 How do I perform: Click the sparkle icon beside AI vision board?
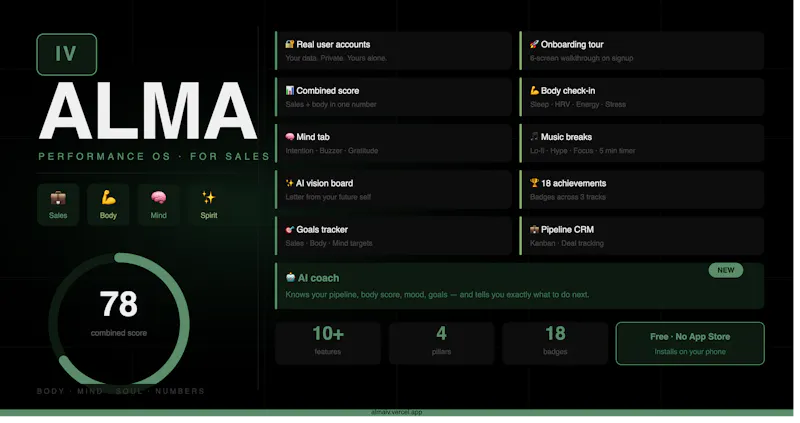pyautogui.click(x=289, y=183)
